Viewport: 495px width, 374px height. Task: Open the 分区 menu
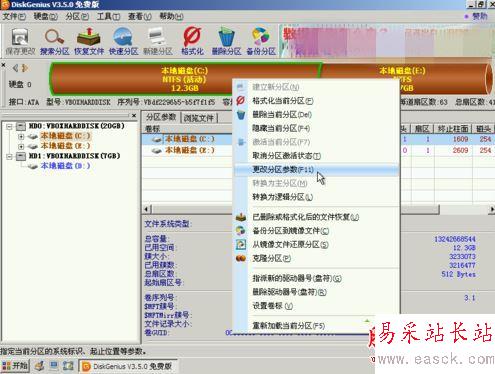click(x=77, y=16)
